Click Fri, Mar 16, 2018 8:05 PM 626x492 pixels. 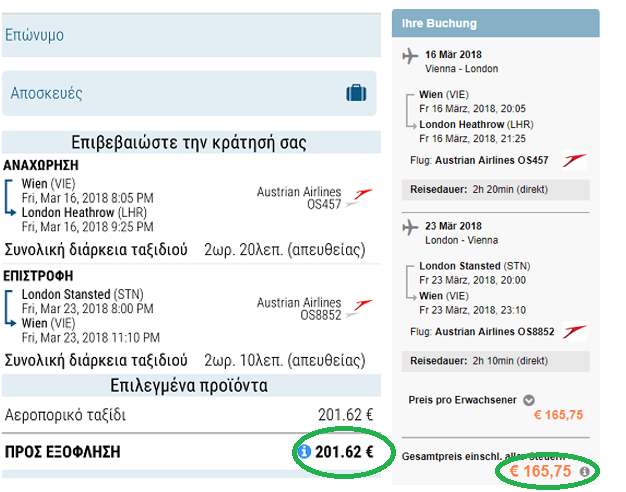tap(87, 198)
